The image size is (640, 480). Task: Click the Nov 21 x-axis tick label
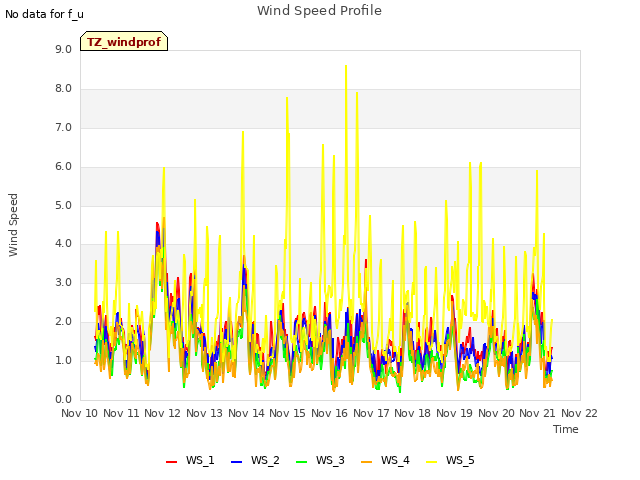click(x=537, y=413)
